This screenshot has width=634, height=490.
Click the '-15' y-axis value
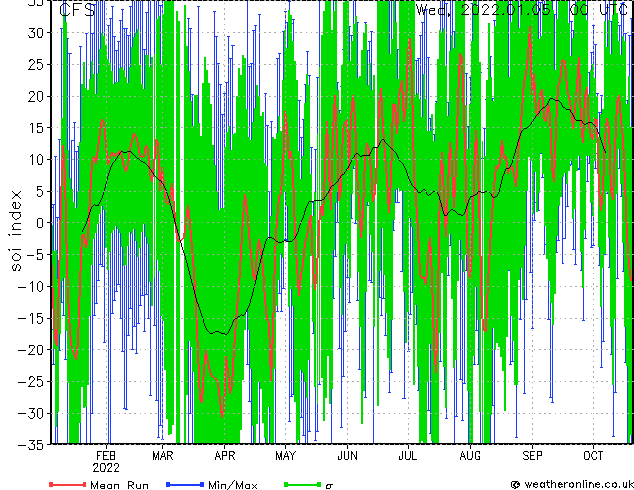(x=31, y=318)
